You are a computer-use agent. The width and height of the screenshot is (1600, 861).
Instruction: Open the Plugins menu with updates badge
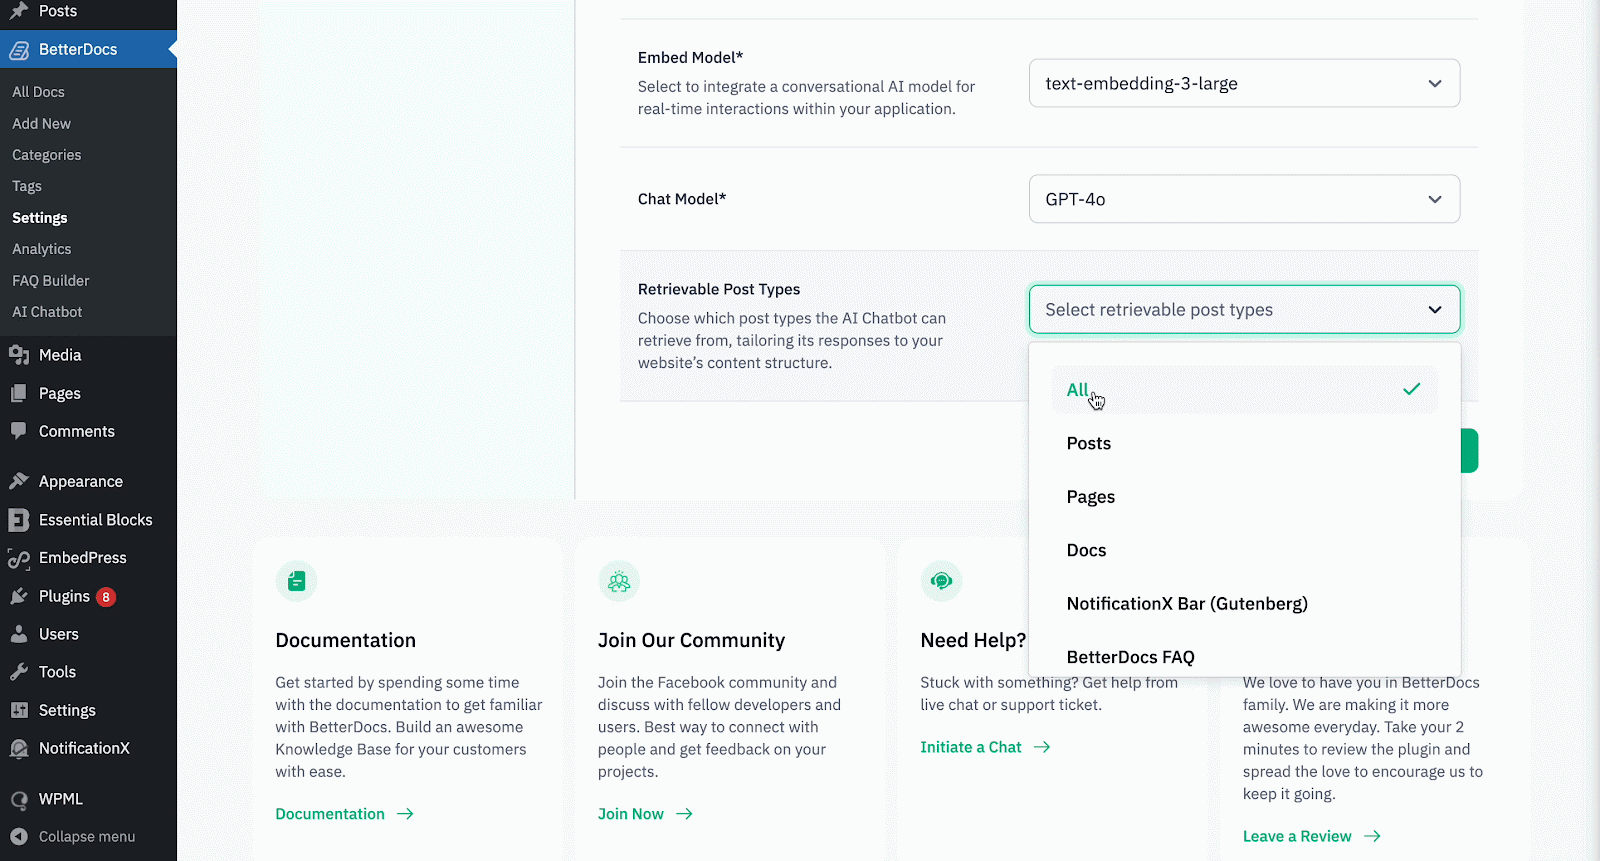click(x=65, y=596)
